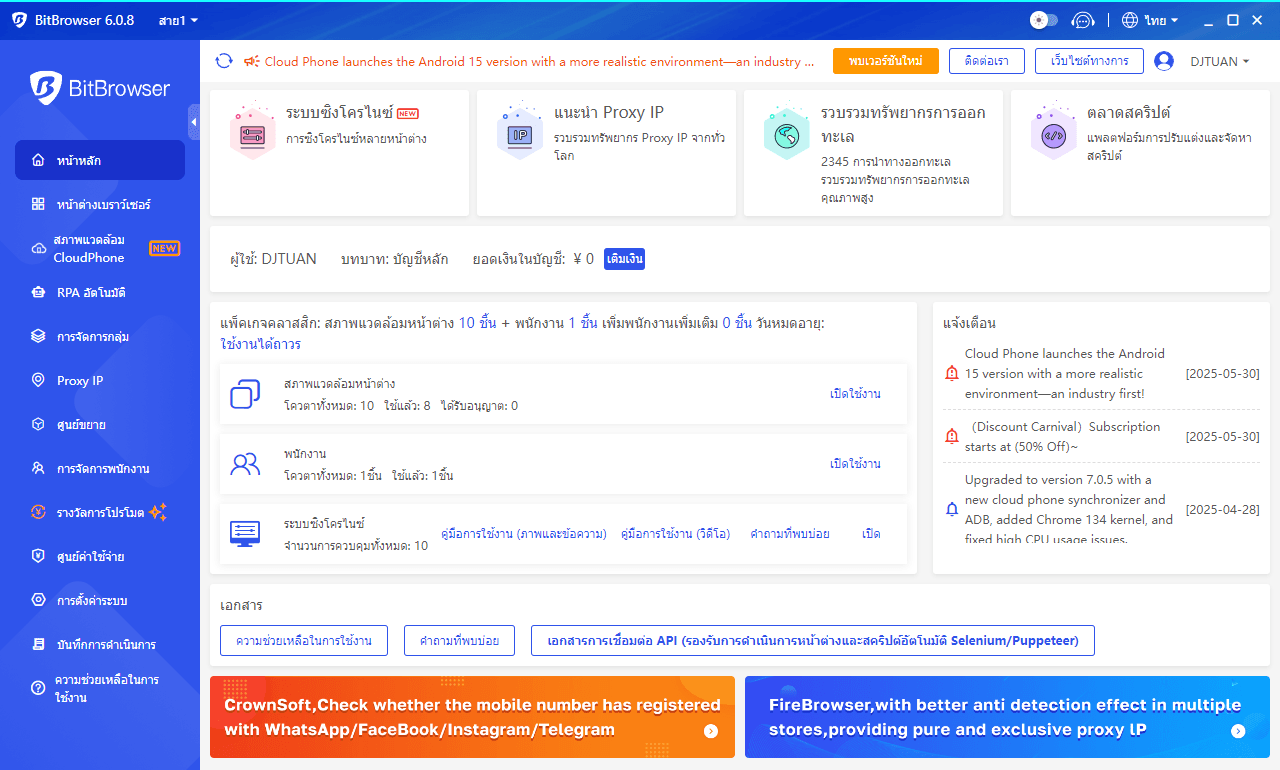Click the คำถามที่พบบ่อย document button

pos(459,640)
